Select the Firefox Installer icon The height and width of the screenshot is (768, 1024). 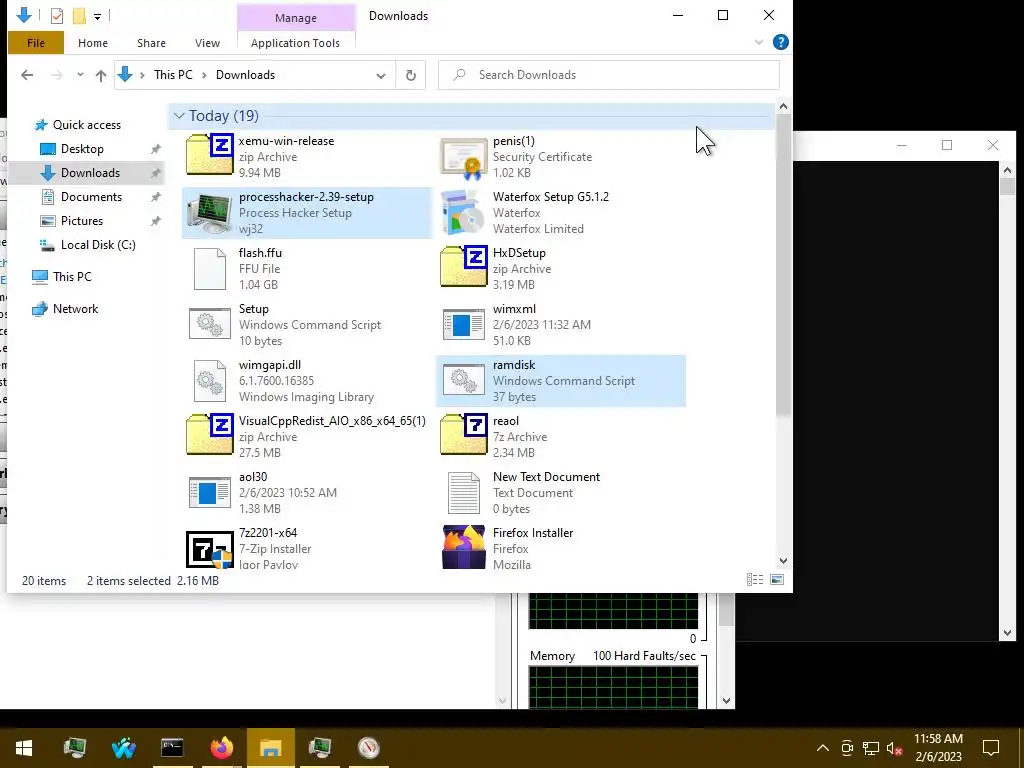tap(464, 547)
